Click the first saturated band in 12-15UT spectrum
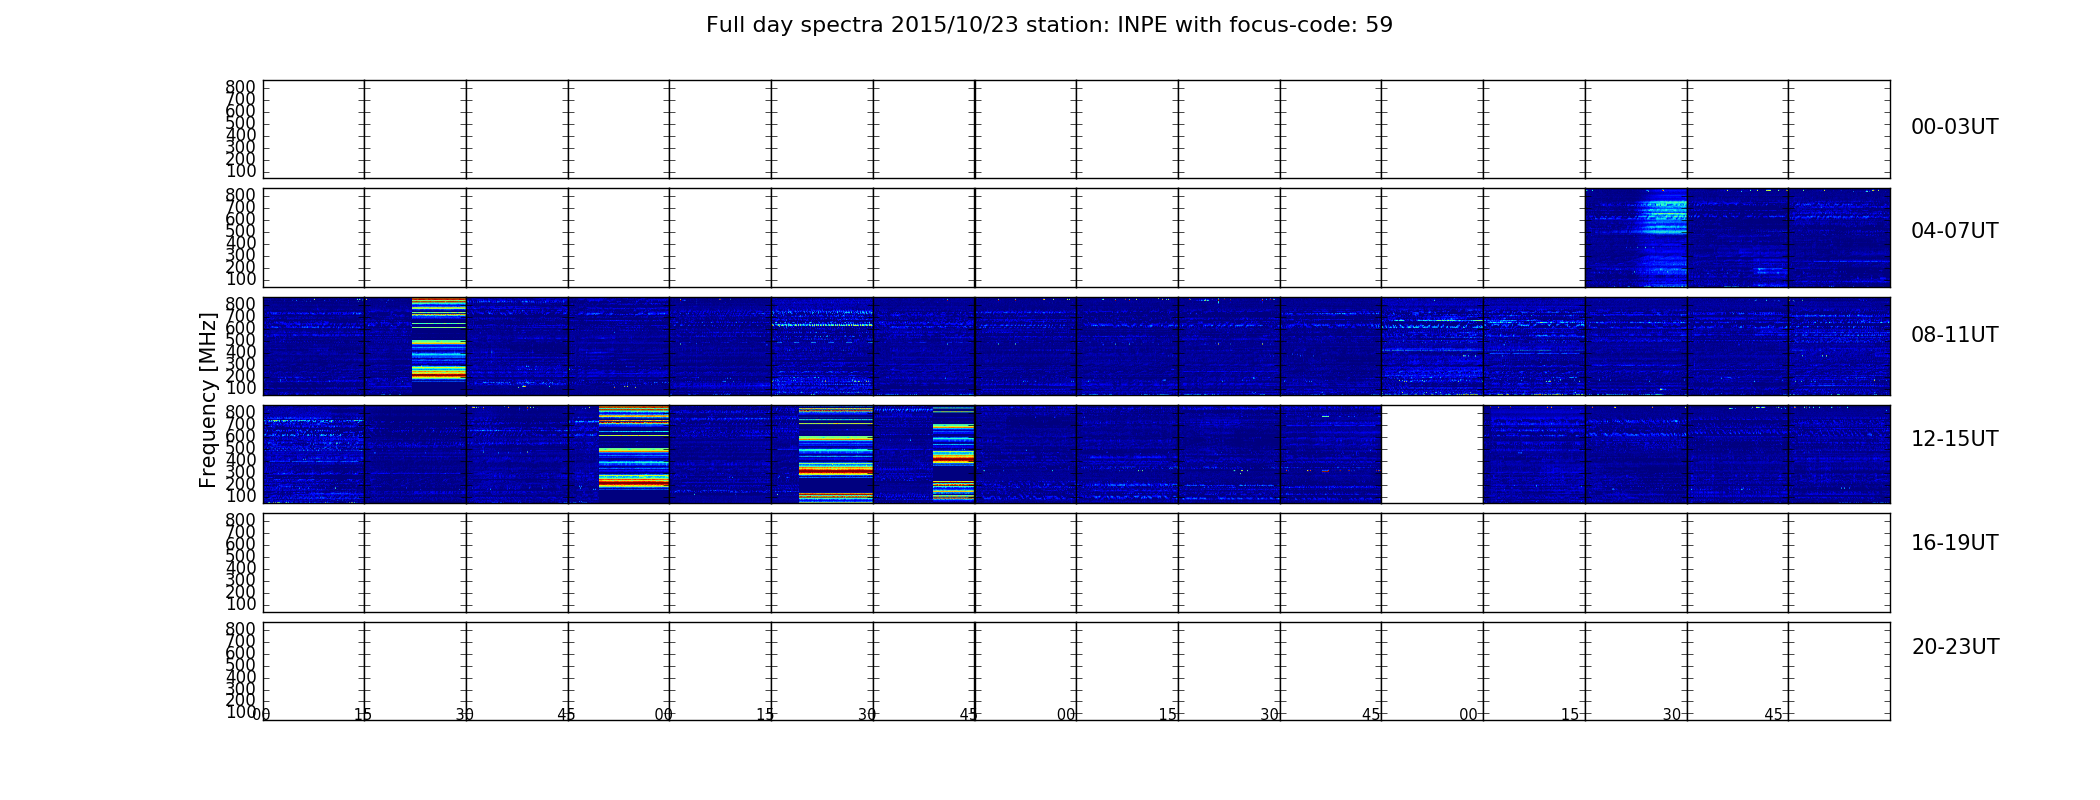 tap(634, 447)
